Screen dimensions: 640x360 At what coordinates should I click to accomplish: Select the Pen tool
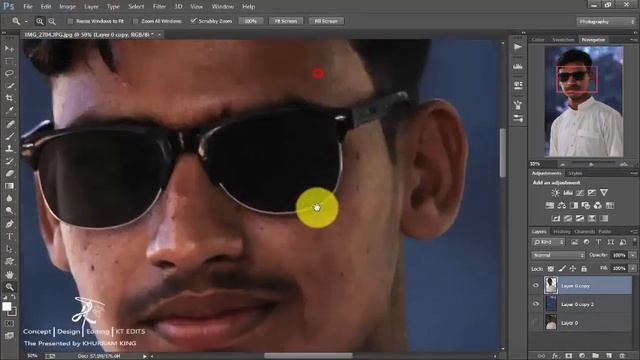(x=9, y=224)
